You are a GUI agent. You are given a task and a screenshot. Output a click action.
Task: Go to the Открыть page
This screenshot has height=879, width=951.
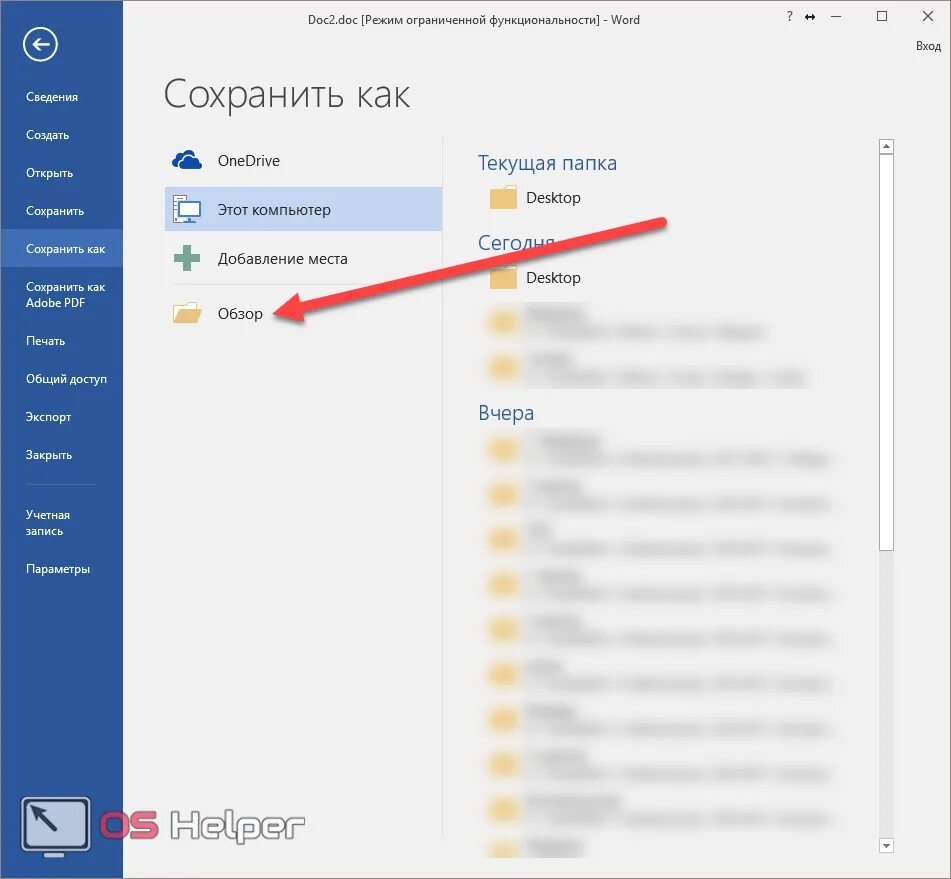(49, 173)
